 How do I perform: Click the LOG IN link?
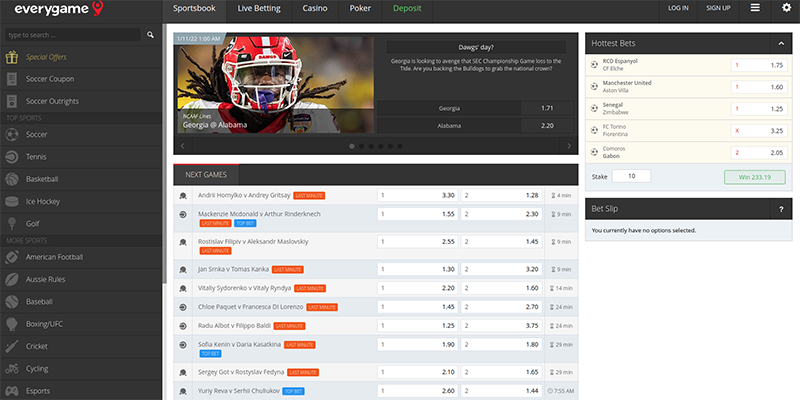678,8
